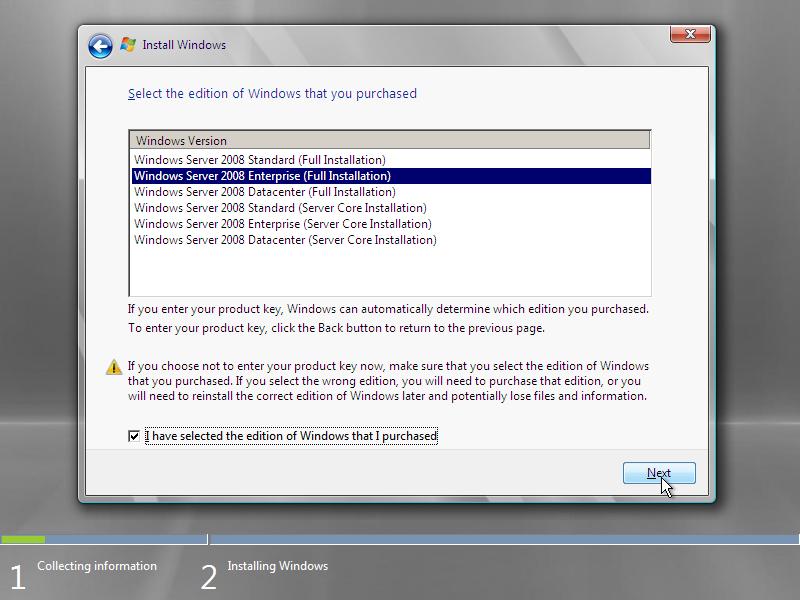
Task: Toggle 'I have selected the edition' checkbox
Action: [134, 436]
